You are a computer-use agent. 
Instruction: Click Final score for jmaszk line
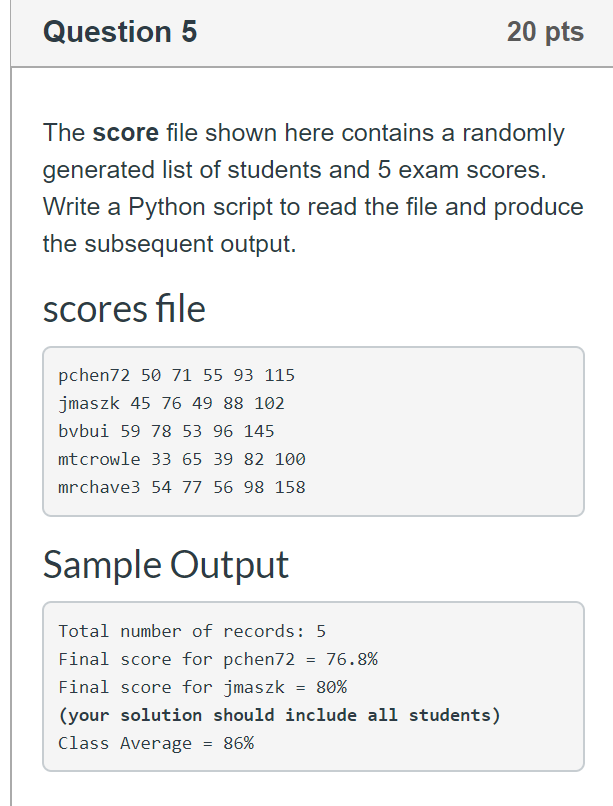point(202,687)
